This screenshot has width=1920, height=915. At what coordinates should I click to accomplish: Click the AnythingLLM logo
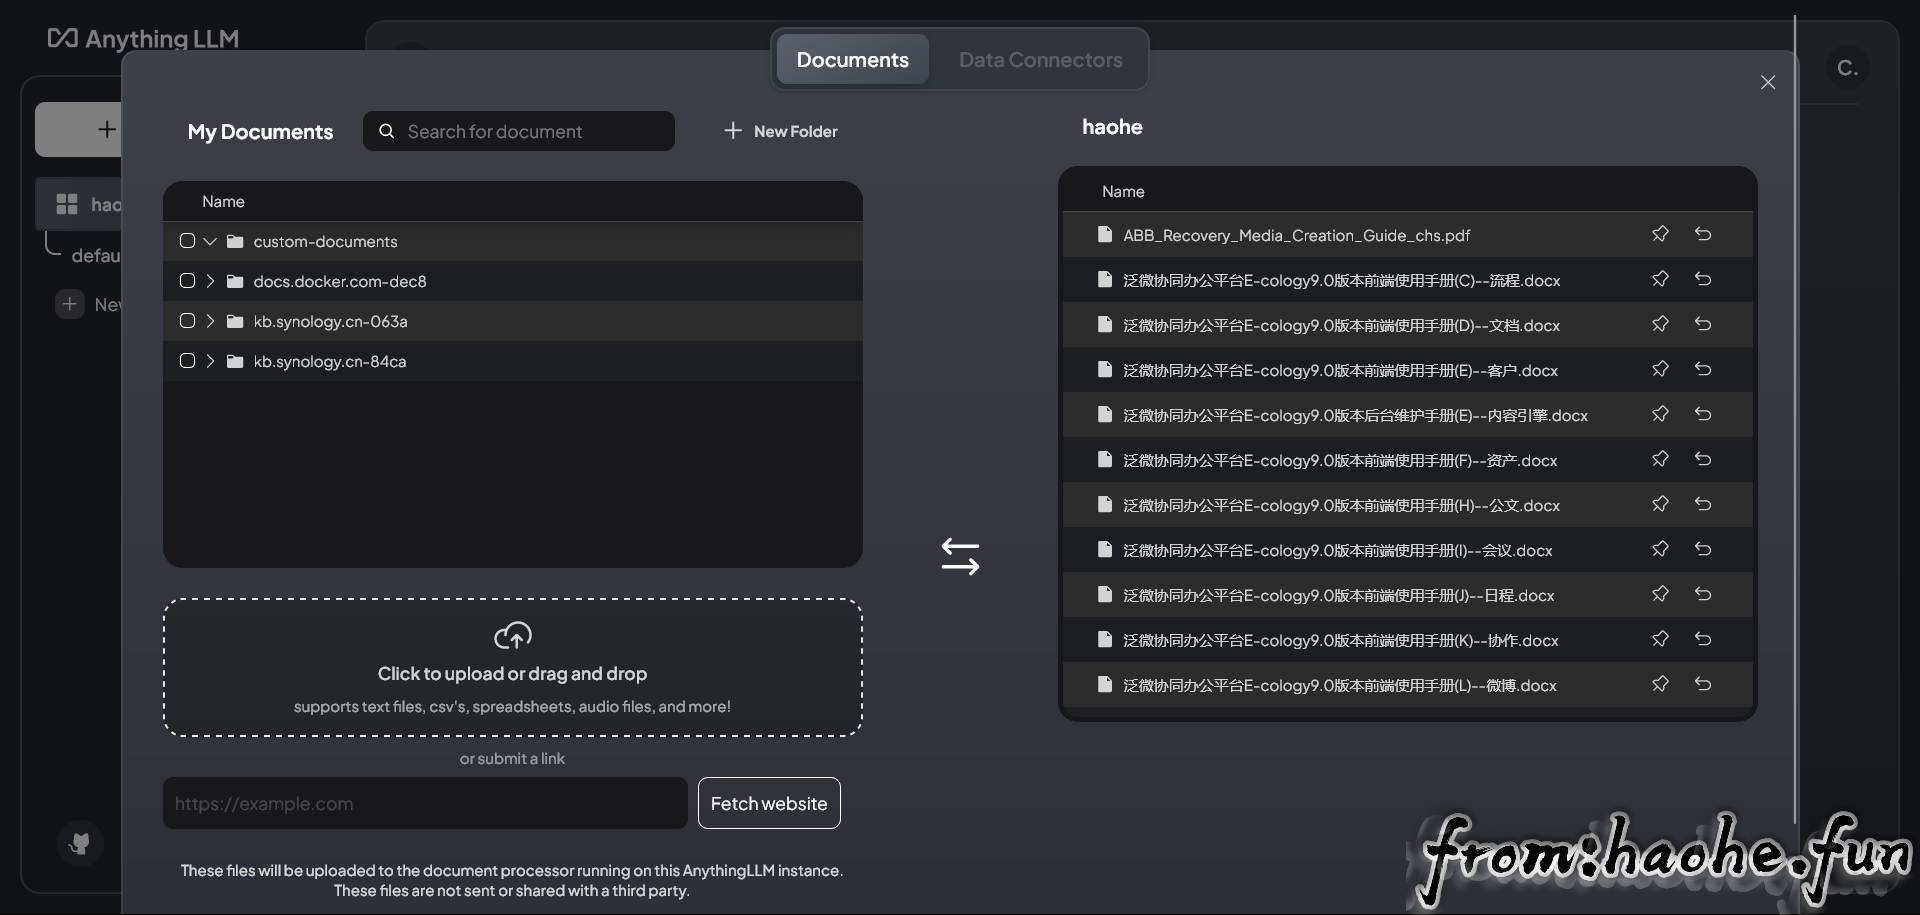pyautogui.click(x=143, y=38)
